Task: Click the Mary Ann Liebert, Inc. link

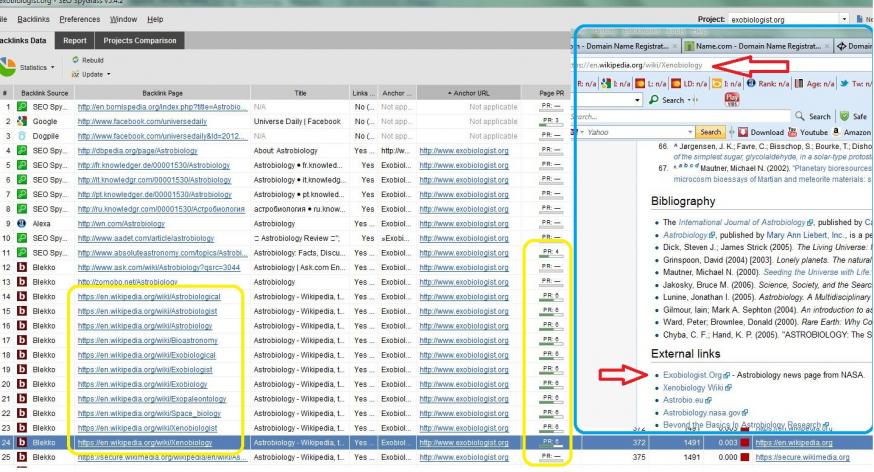Action: pos(805,235)
